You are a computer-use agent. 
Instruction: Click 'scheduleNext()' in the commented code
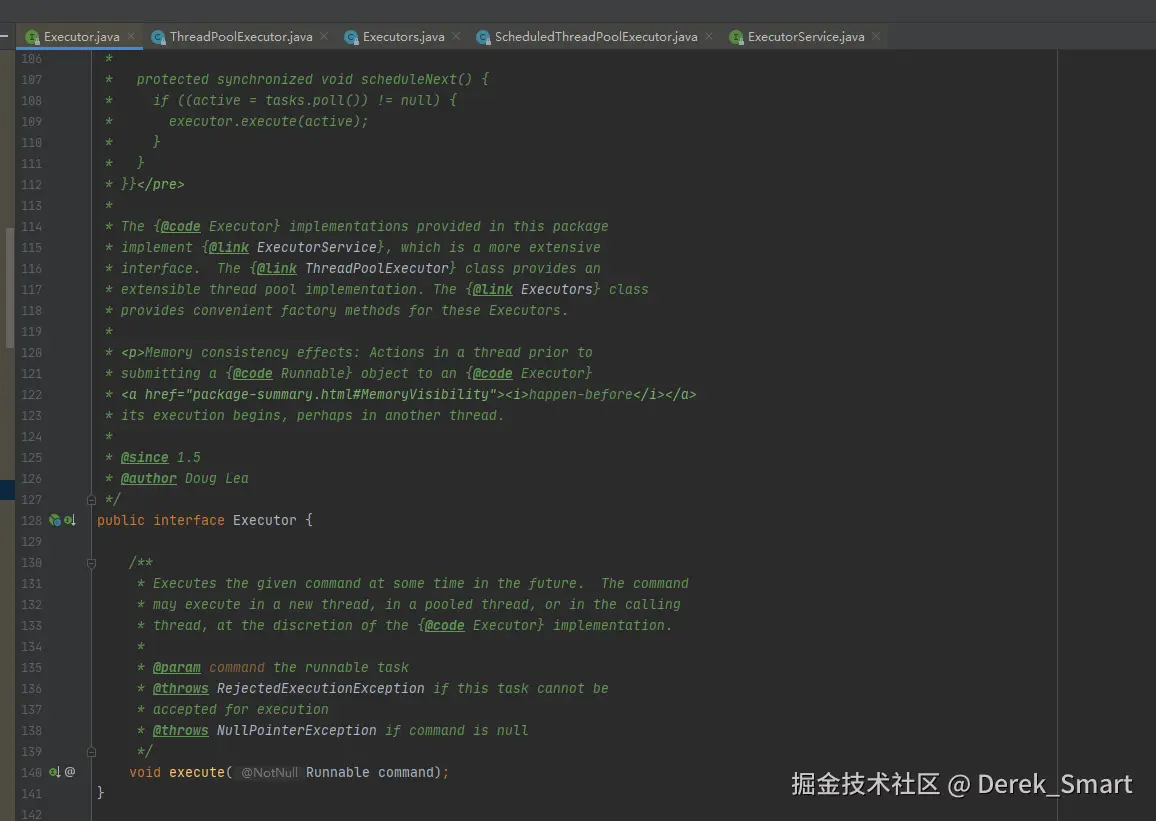pos(417,80)
